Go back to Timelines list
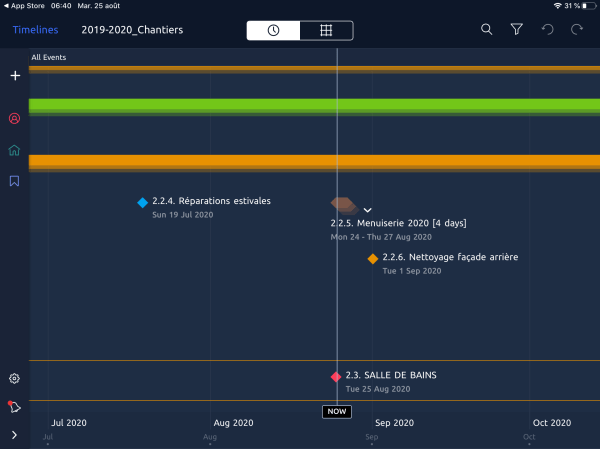Viewport: 600px width, 449px height. [x=35, y=30]
